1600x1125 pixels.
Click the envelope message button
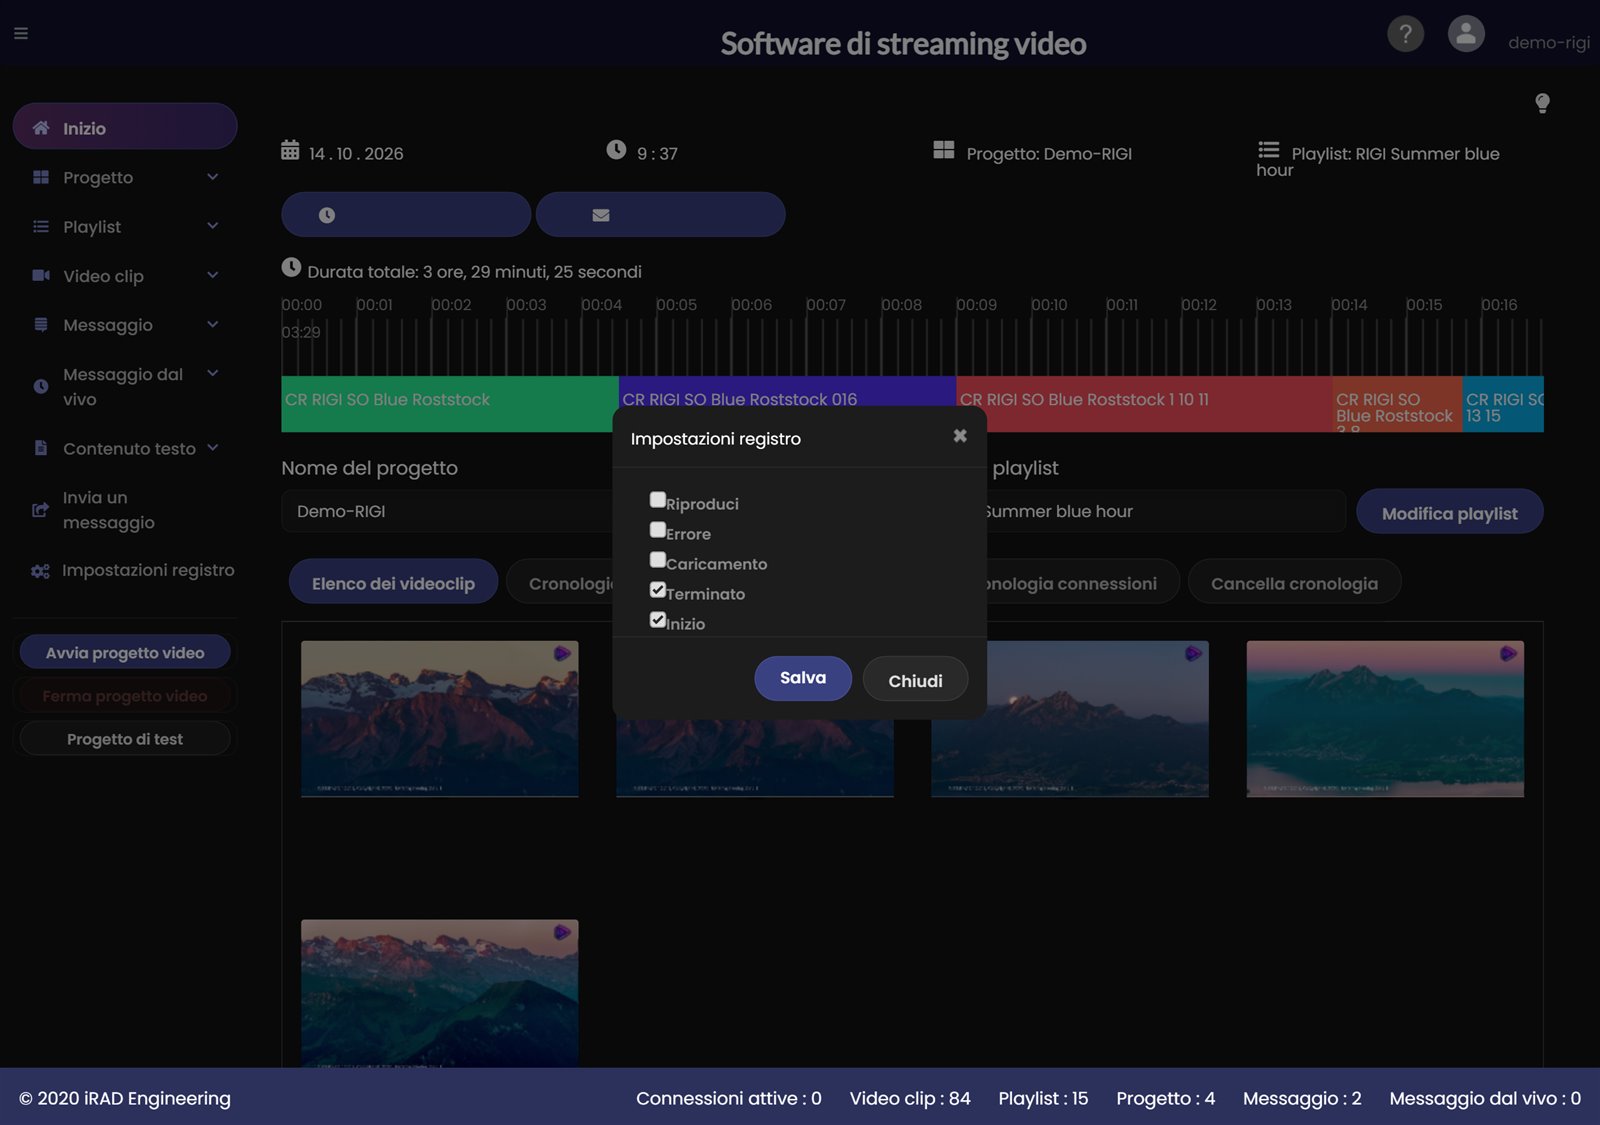[661, 215]
